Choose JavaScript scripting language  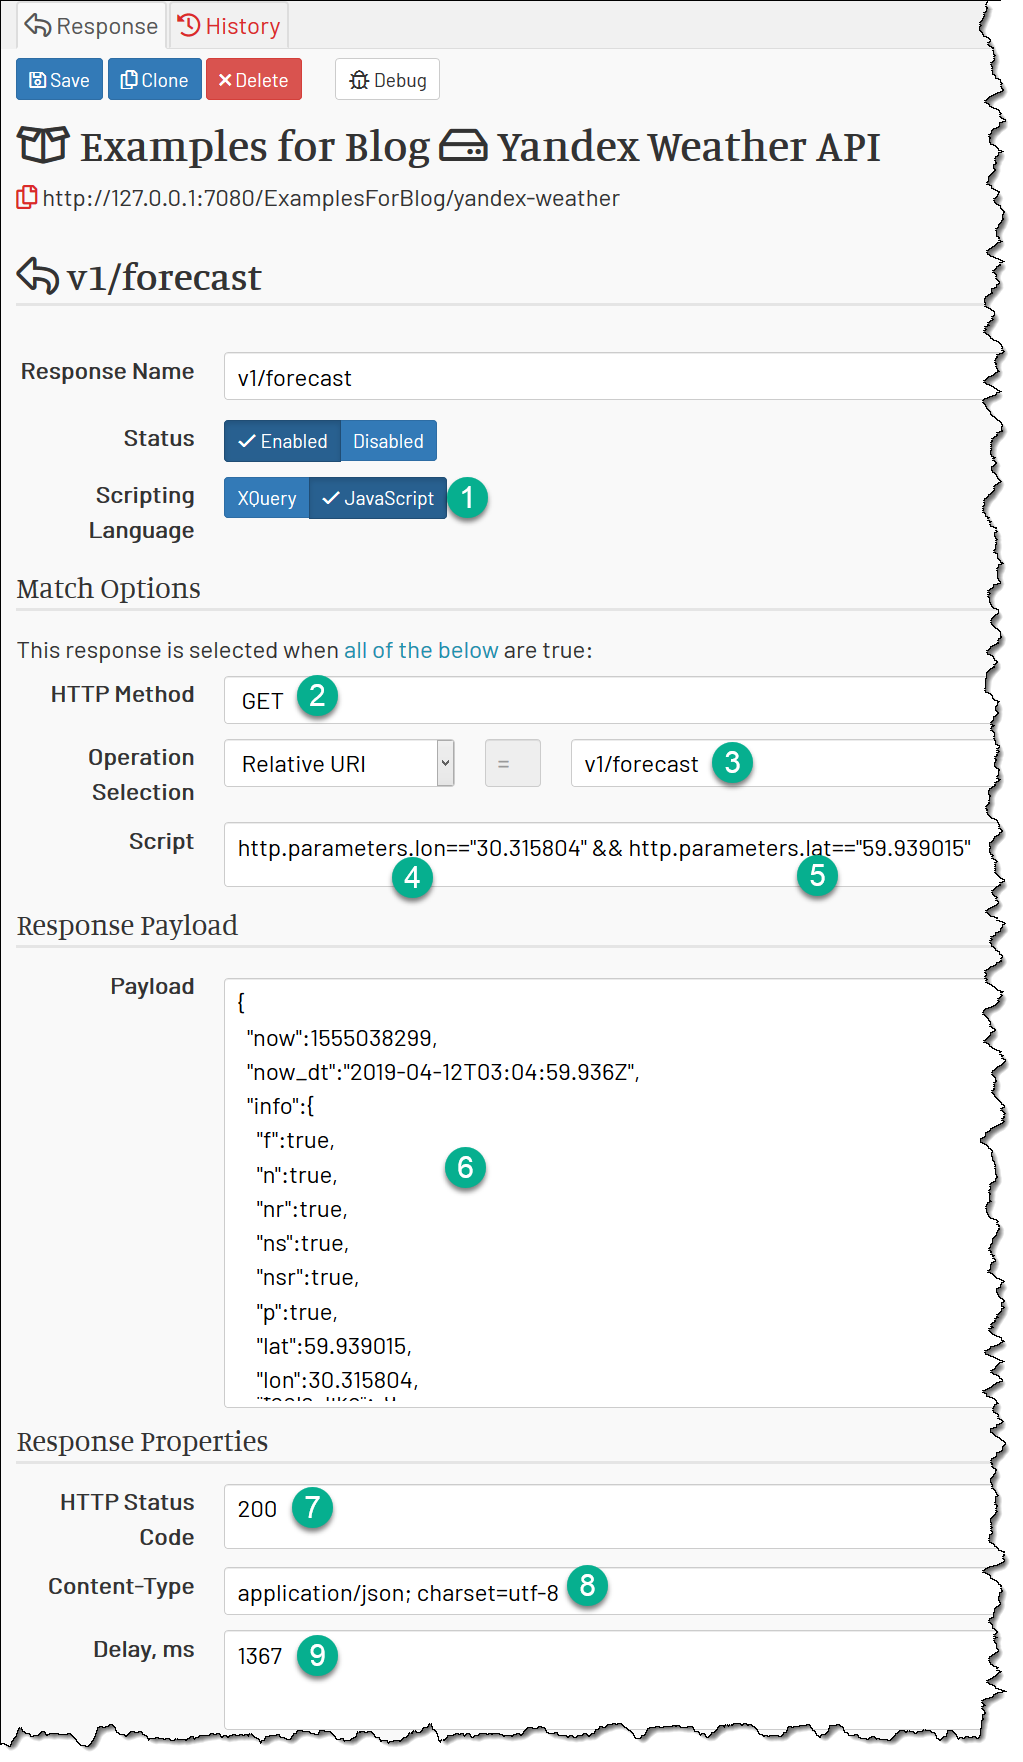click(x=378, y=498)
